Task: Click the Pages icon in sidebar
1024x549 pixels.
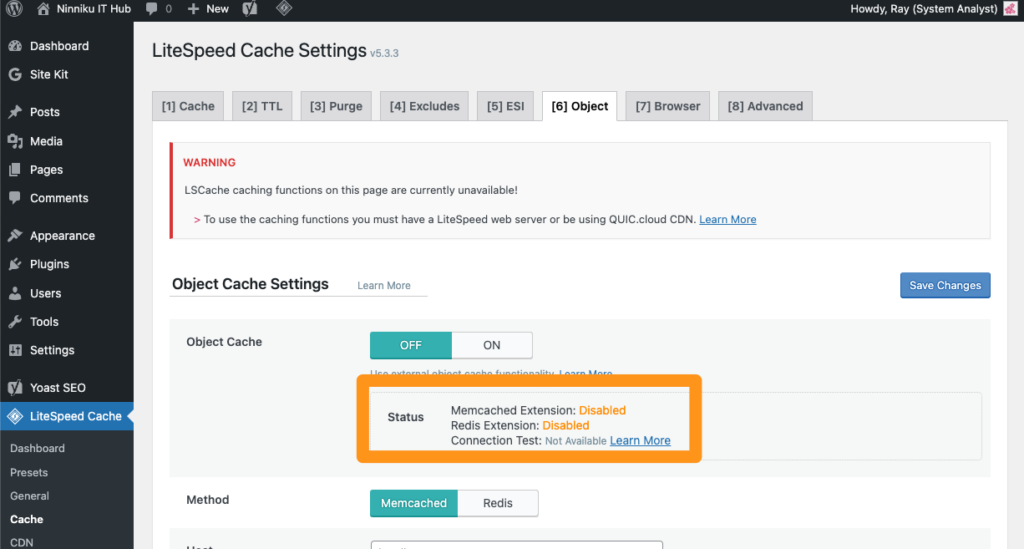Action: coord(15,170)
